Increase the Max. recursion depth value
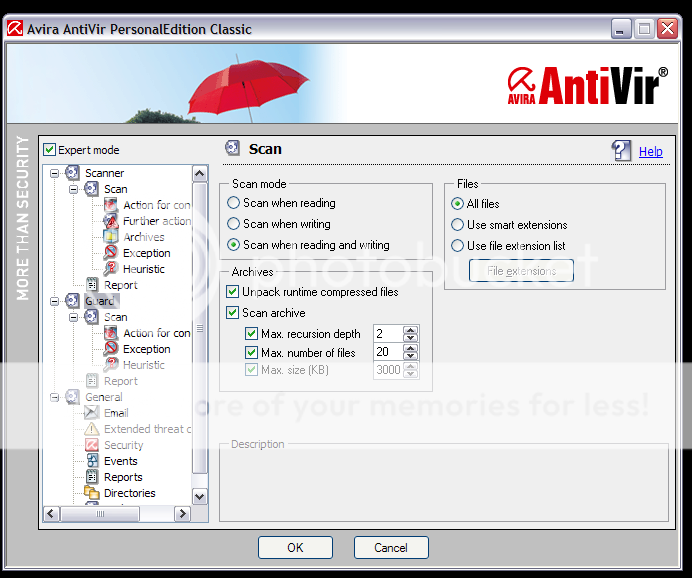Image resolution: width=692 pixels, height=578 pixels. pyautogui.click(x=411, y=329)
